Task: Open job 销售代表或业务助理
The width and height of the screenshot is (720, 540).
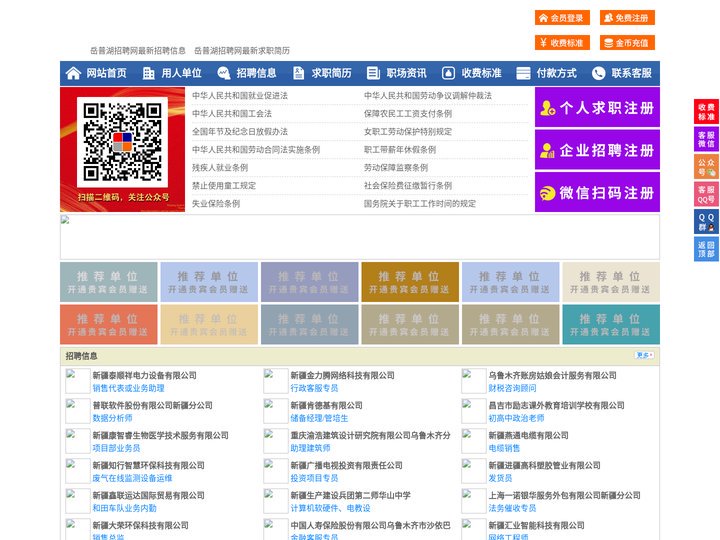Action: click(128, 388)
